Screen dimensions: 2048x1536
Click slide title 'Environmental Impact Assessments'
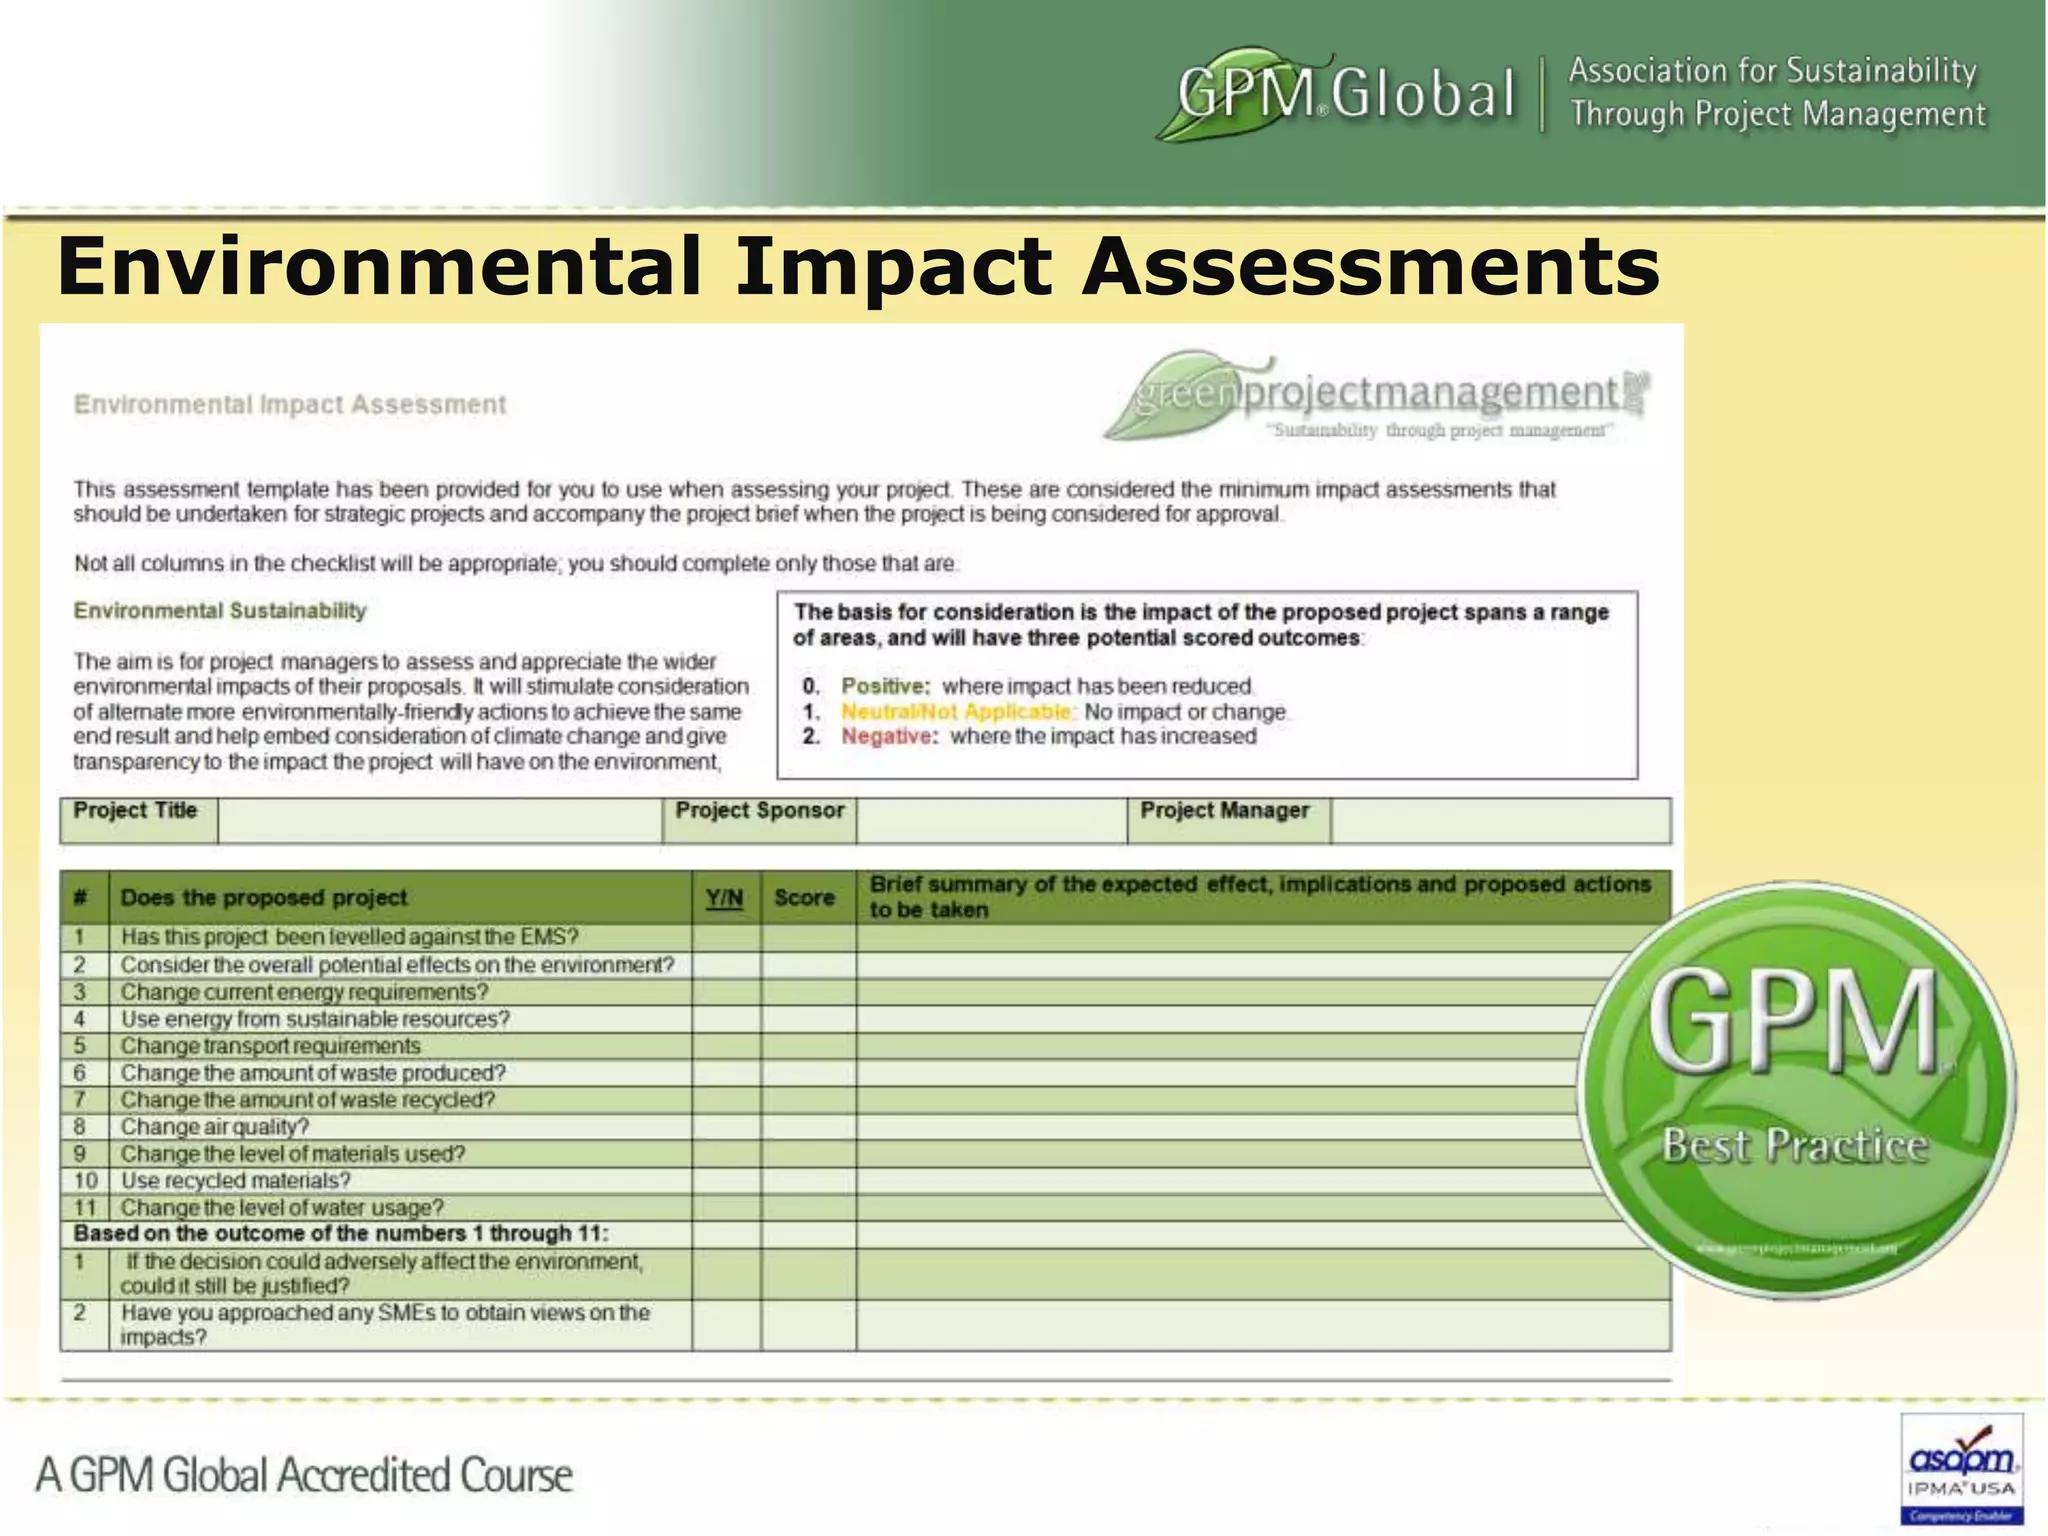pos(858,266)
